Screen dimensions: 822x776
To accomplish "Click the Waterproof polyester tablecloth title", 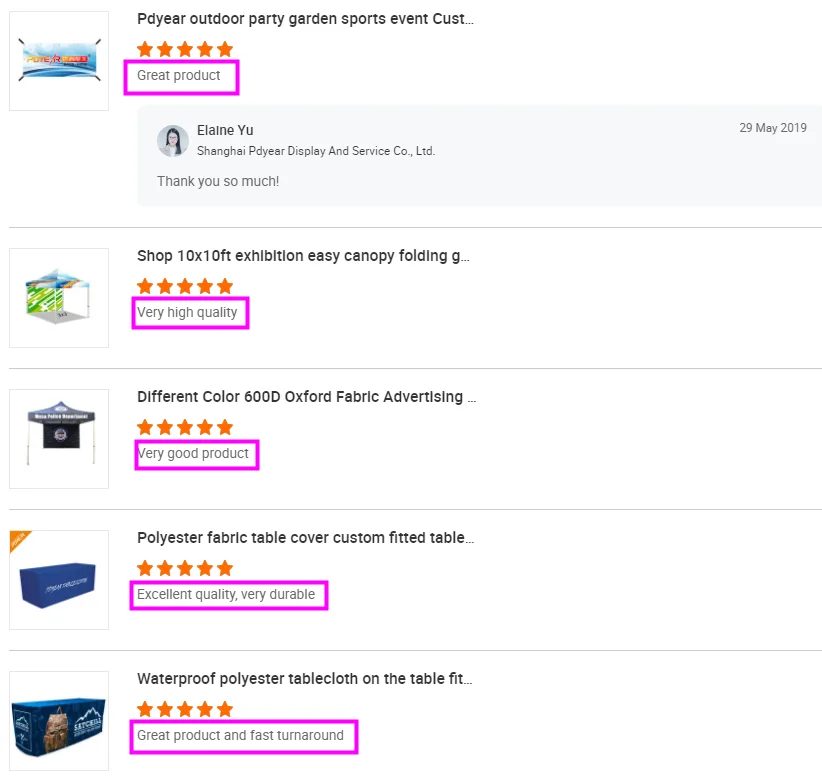I will tap(304, 679).
